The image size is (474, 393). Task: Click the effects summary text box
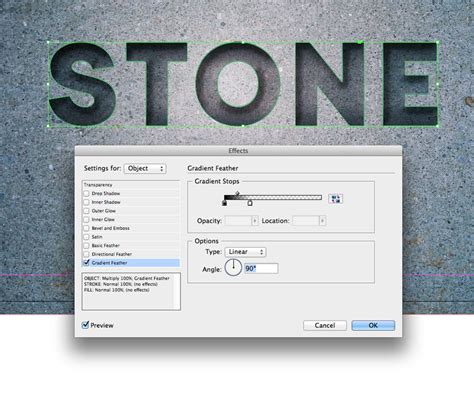pyautogui.click(x=131, y=292)
